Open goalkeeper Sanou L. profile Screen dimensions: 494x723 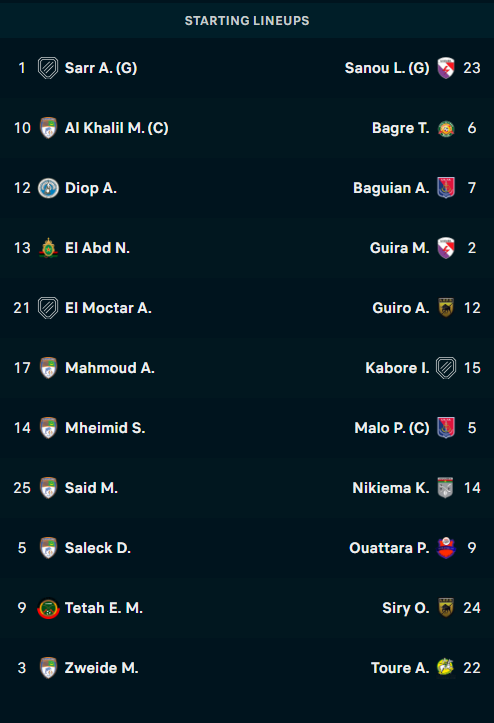pos(387,68)
